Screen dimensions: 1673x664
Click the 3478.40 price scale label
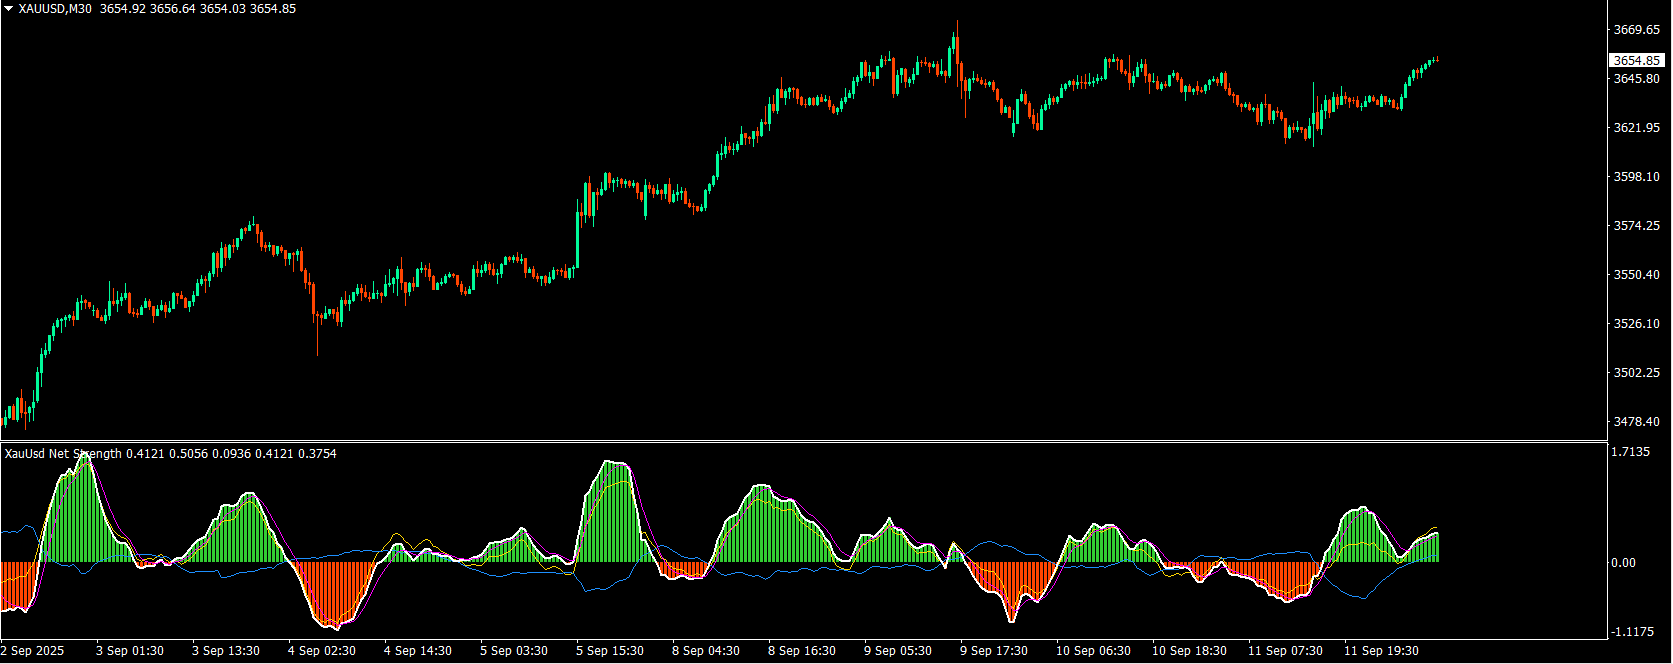1637,422
